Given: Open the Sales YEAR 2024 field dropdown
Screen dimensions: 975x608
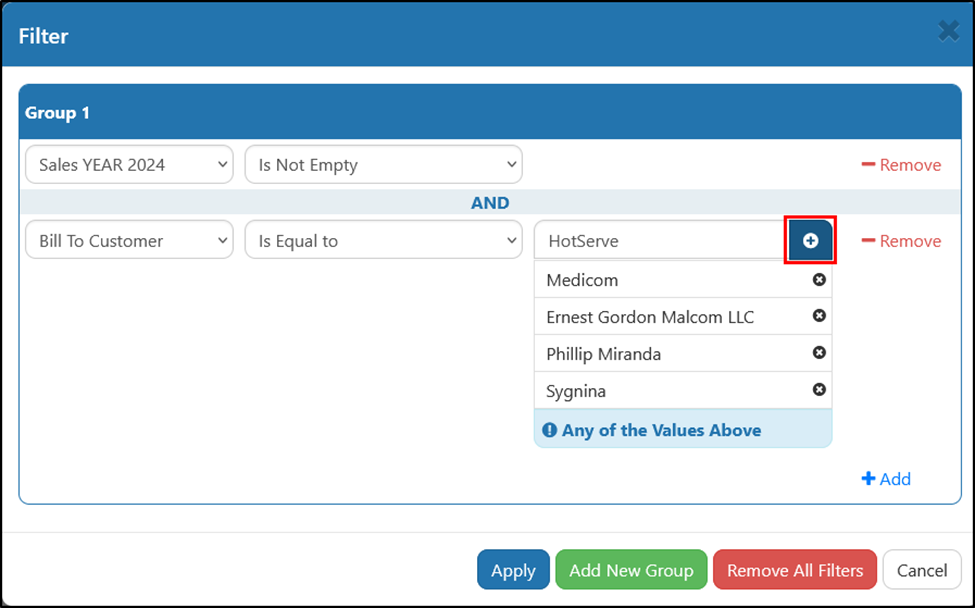Looking at the screenshot, I should [129, 165].
